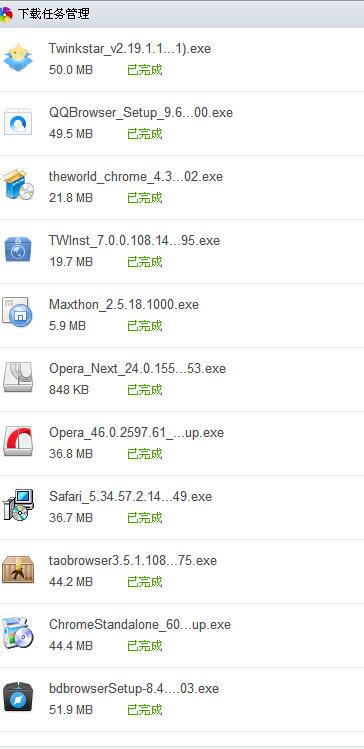Screen dimensions: 364x749
Task: Click the Opera_Next file icon
Action: click(x=18, y=377)
